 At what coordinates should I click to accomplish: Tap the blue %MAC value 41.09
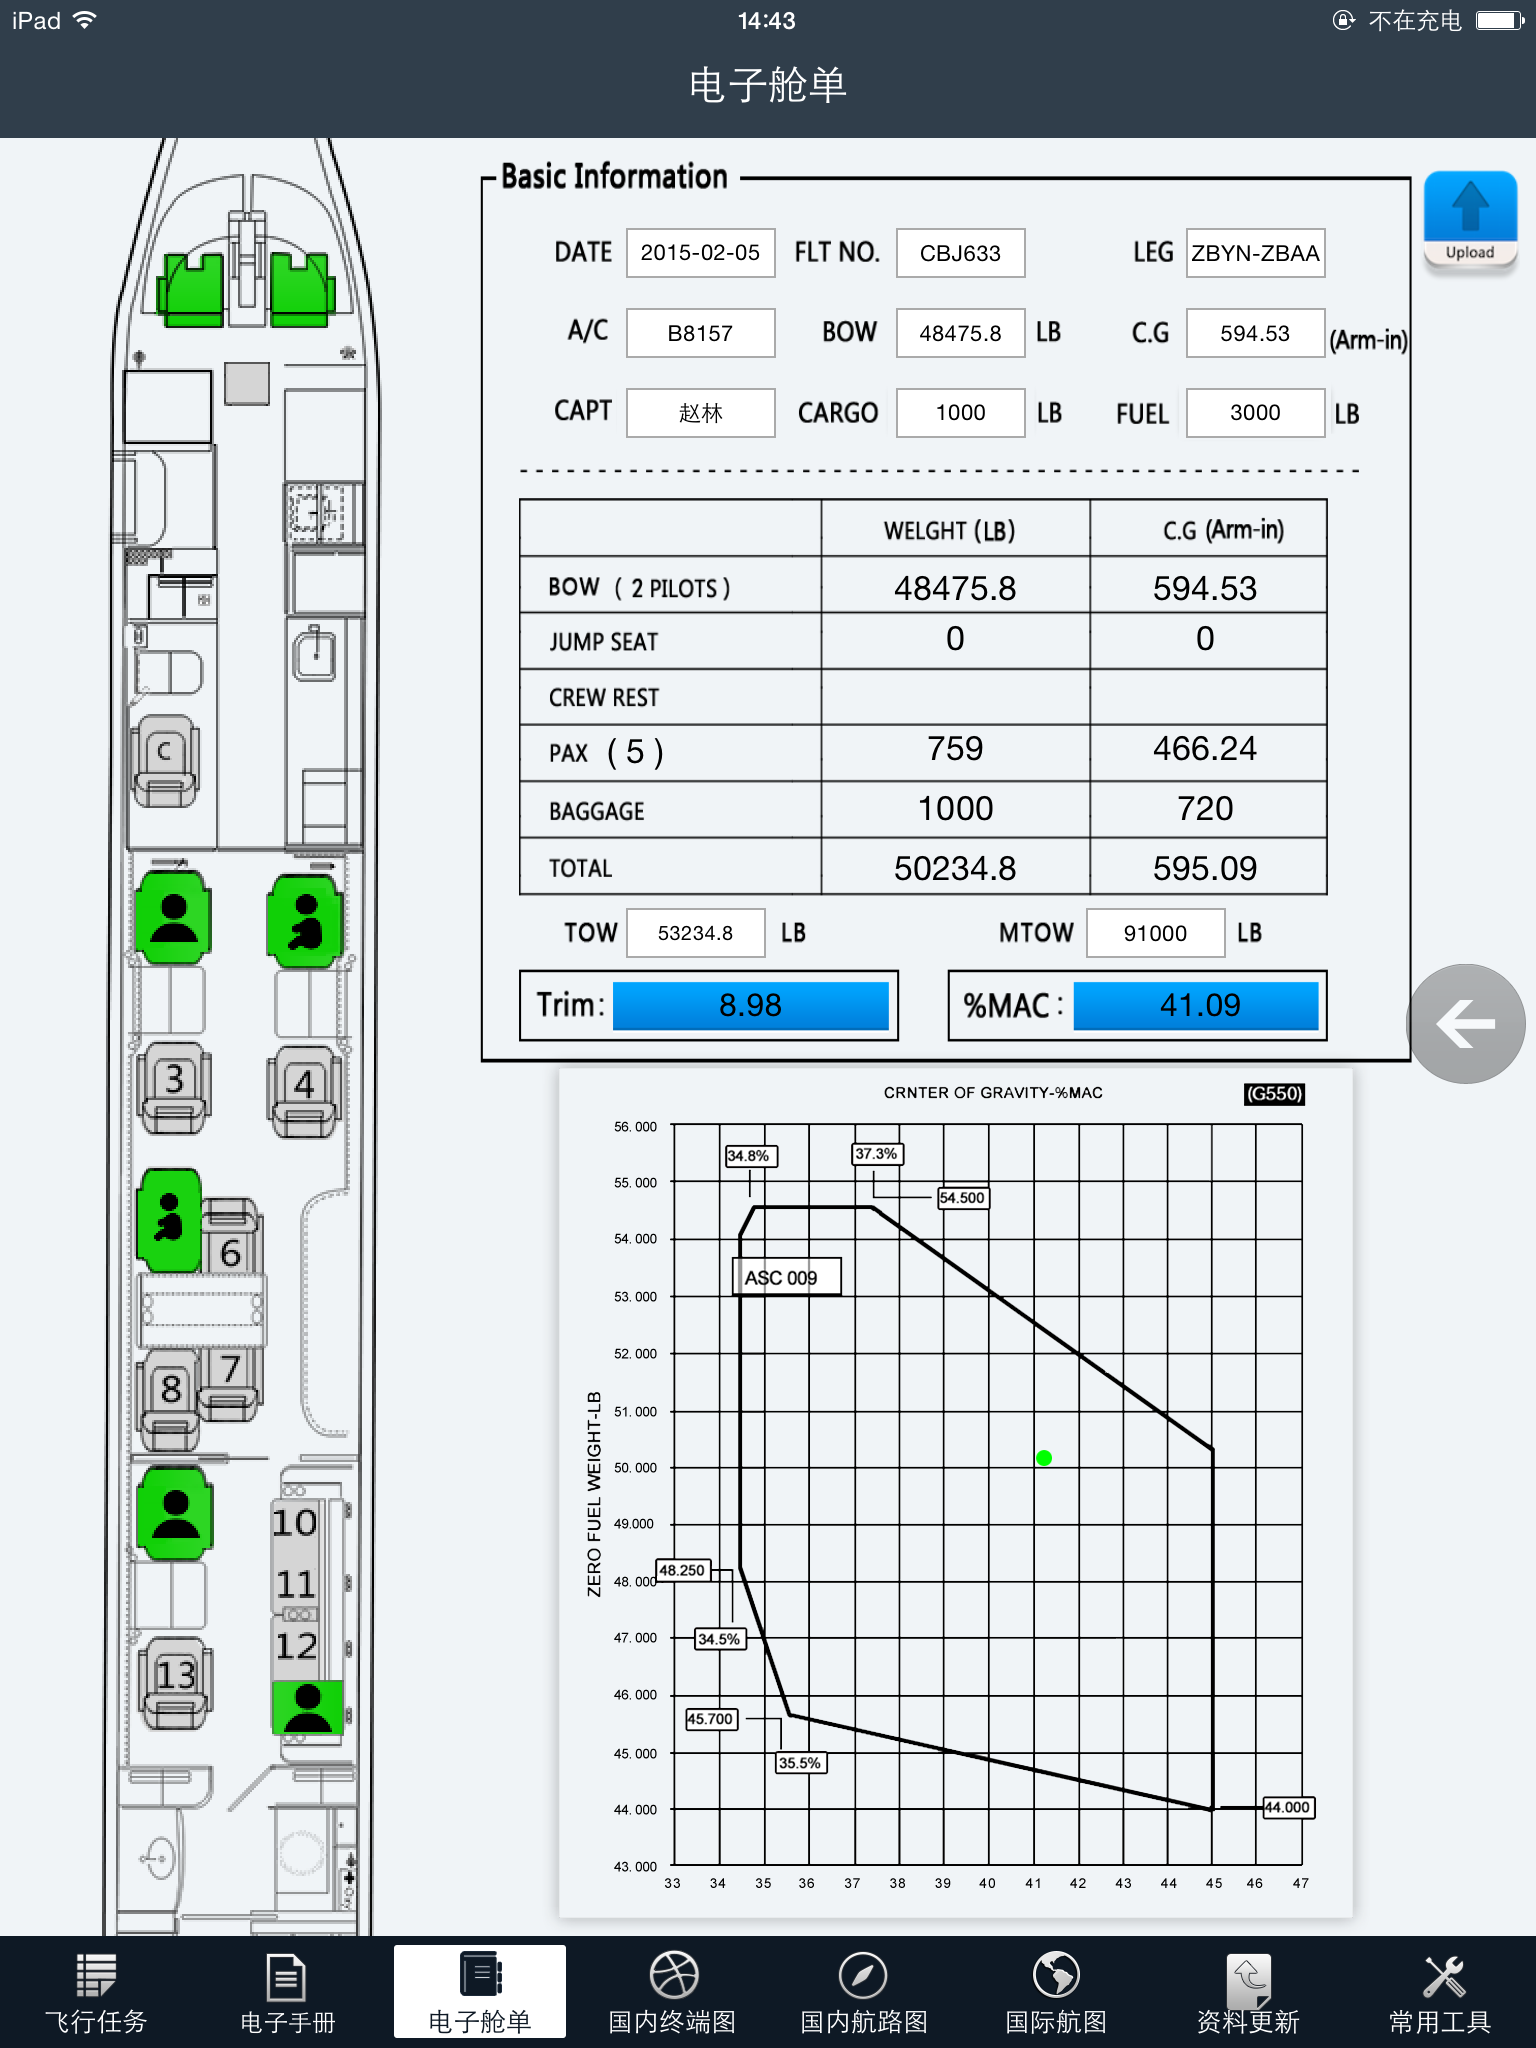pyautogui.click(x=1198, y=1005)
